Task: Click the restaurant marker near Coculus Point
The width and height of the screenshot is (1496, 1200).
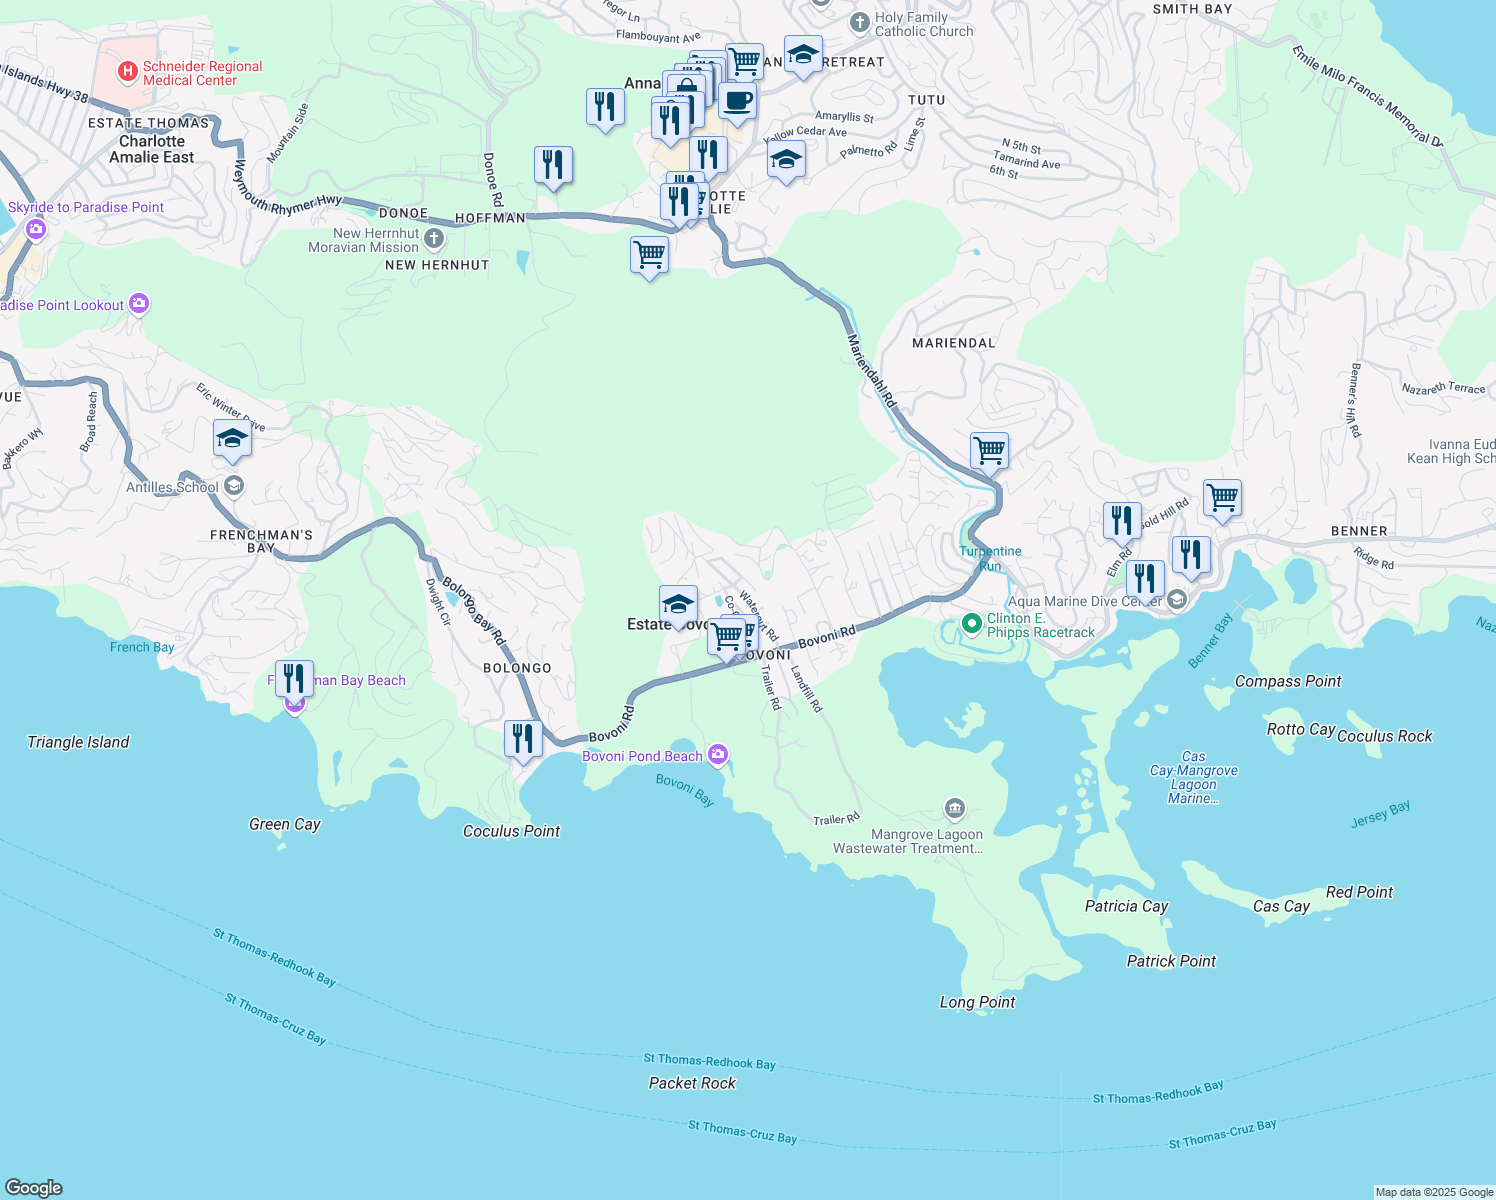Action: (524, 738)
